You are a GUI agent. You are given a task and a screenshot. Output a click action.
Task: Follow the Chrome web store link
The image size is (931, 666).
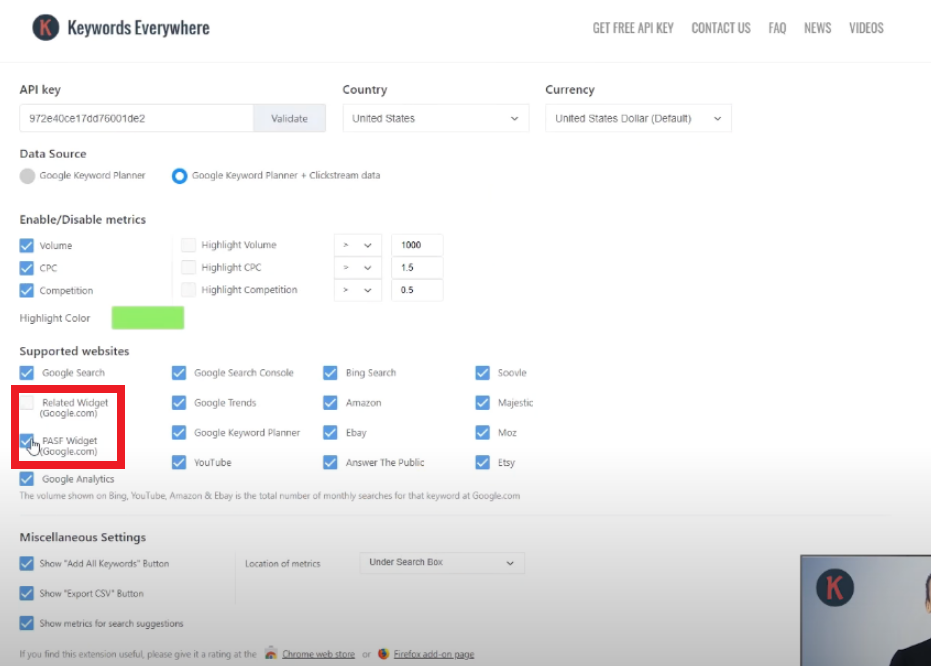tap(318, 654)
